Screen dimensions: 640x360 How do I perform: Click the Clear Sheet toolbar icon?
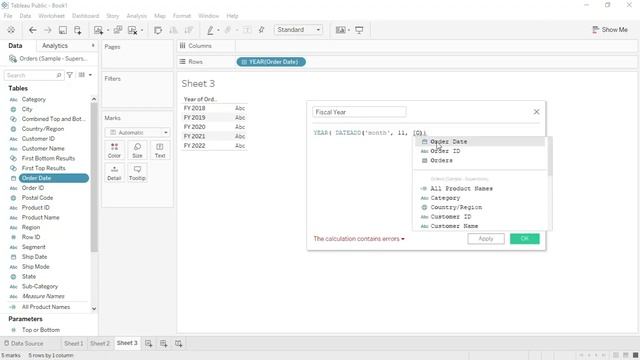click(x=132, y=30)
